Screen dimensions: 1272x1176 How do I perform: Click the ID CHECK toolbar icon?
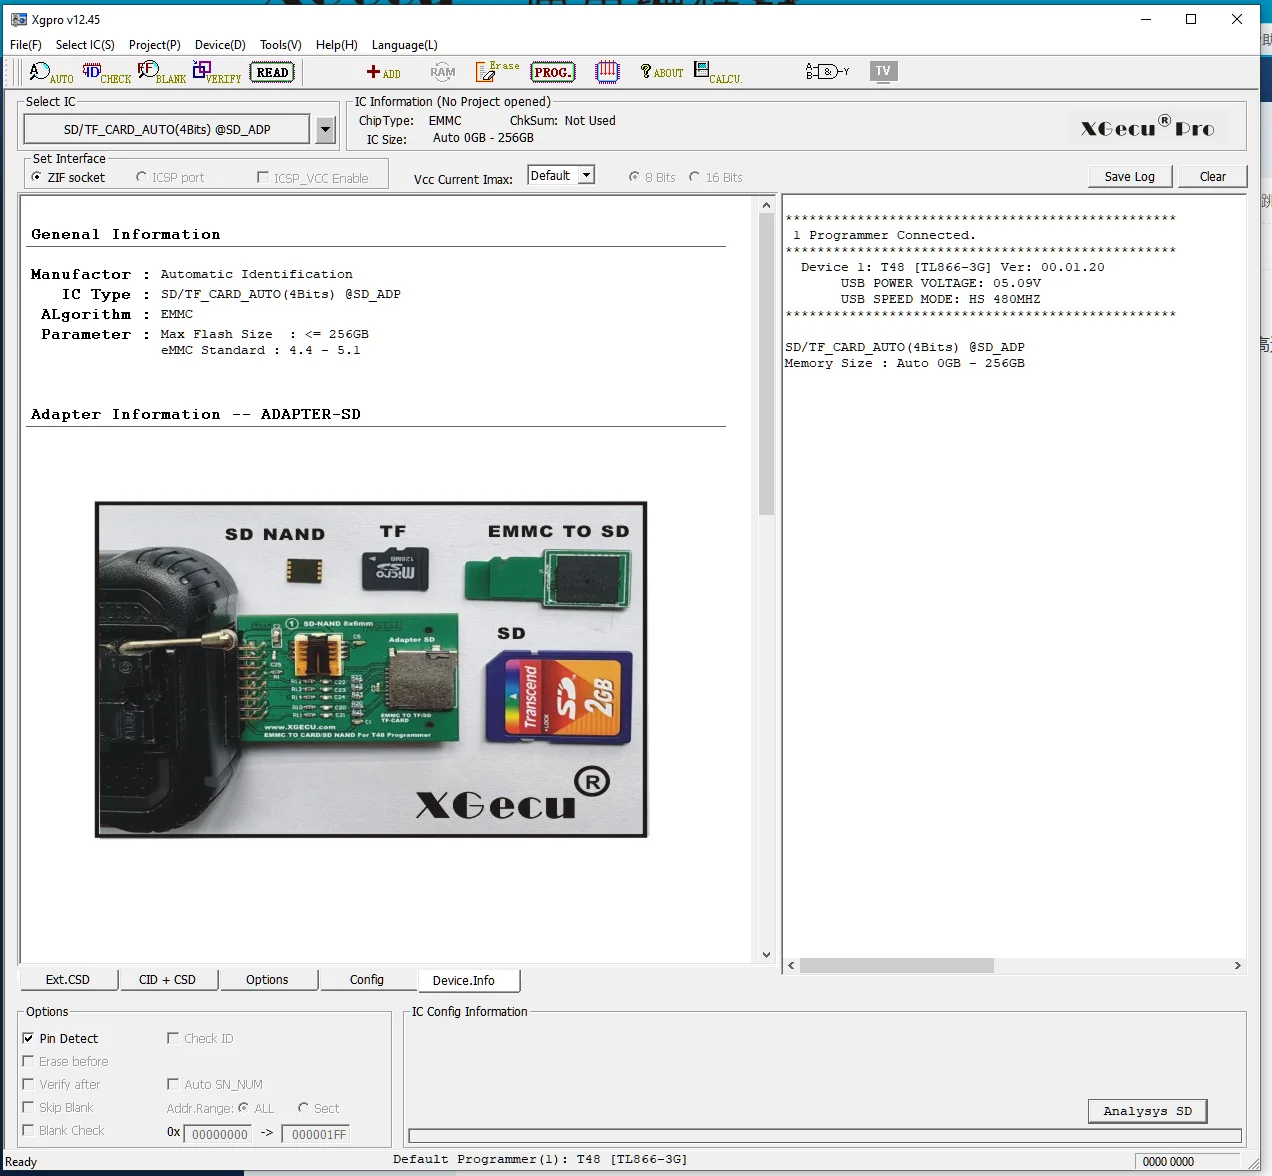point(106,72)
